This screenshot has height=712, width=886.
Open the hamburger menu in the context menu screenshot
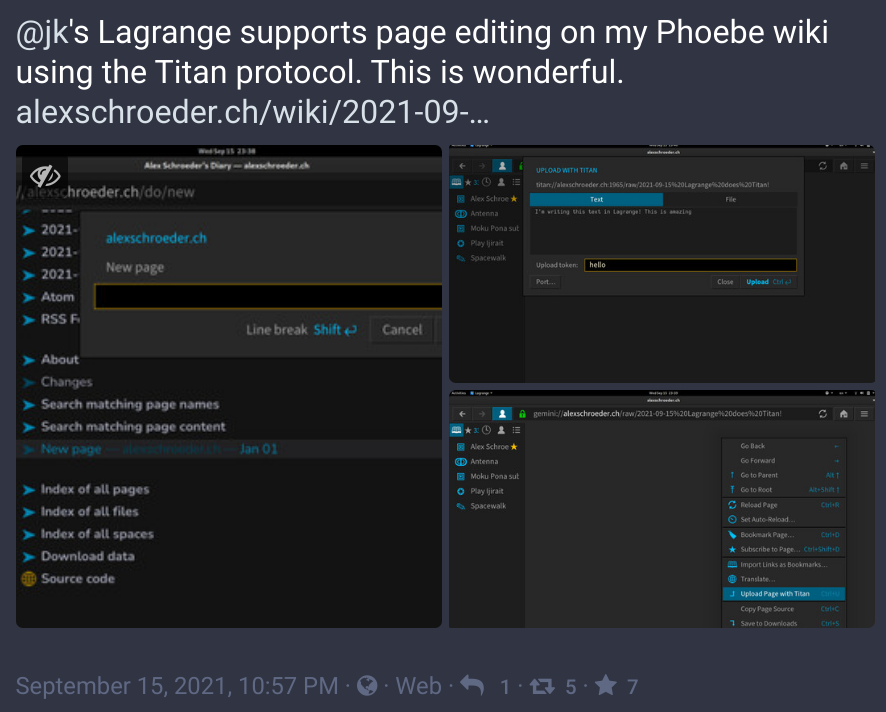[864, 414]
